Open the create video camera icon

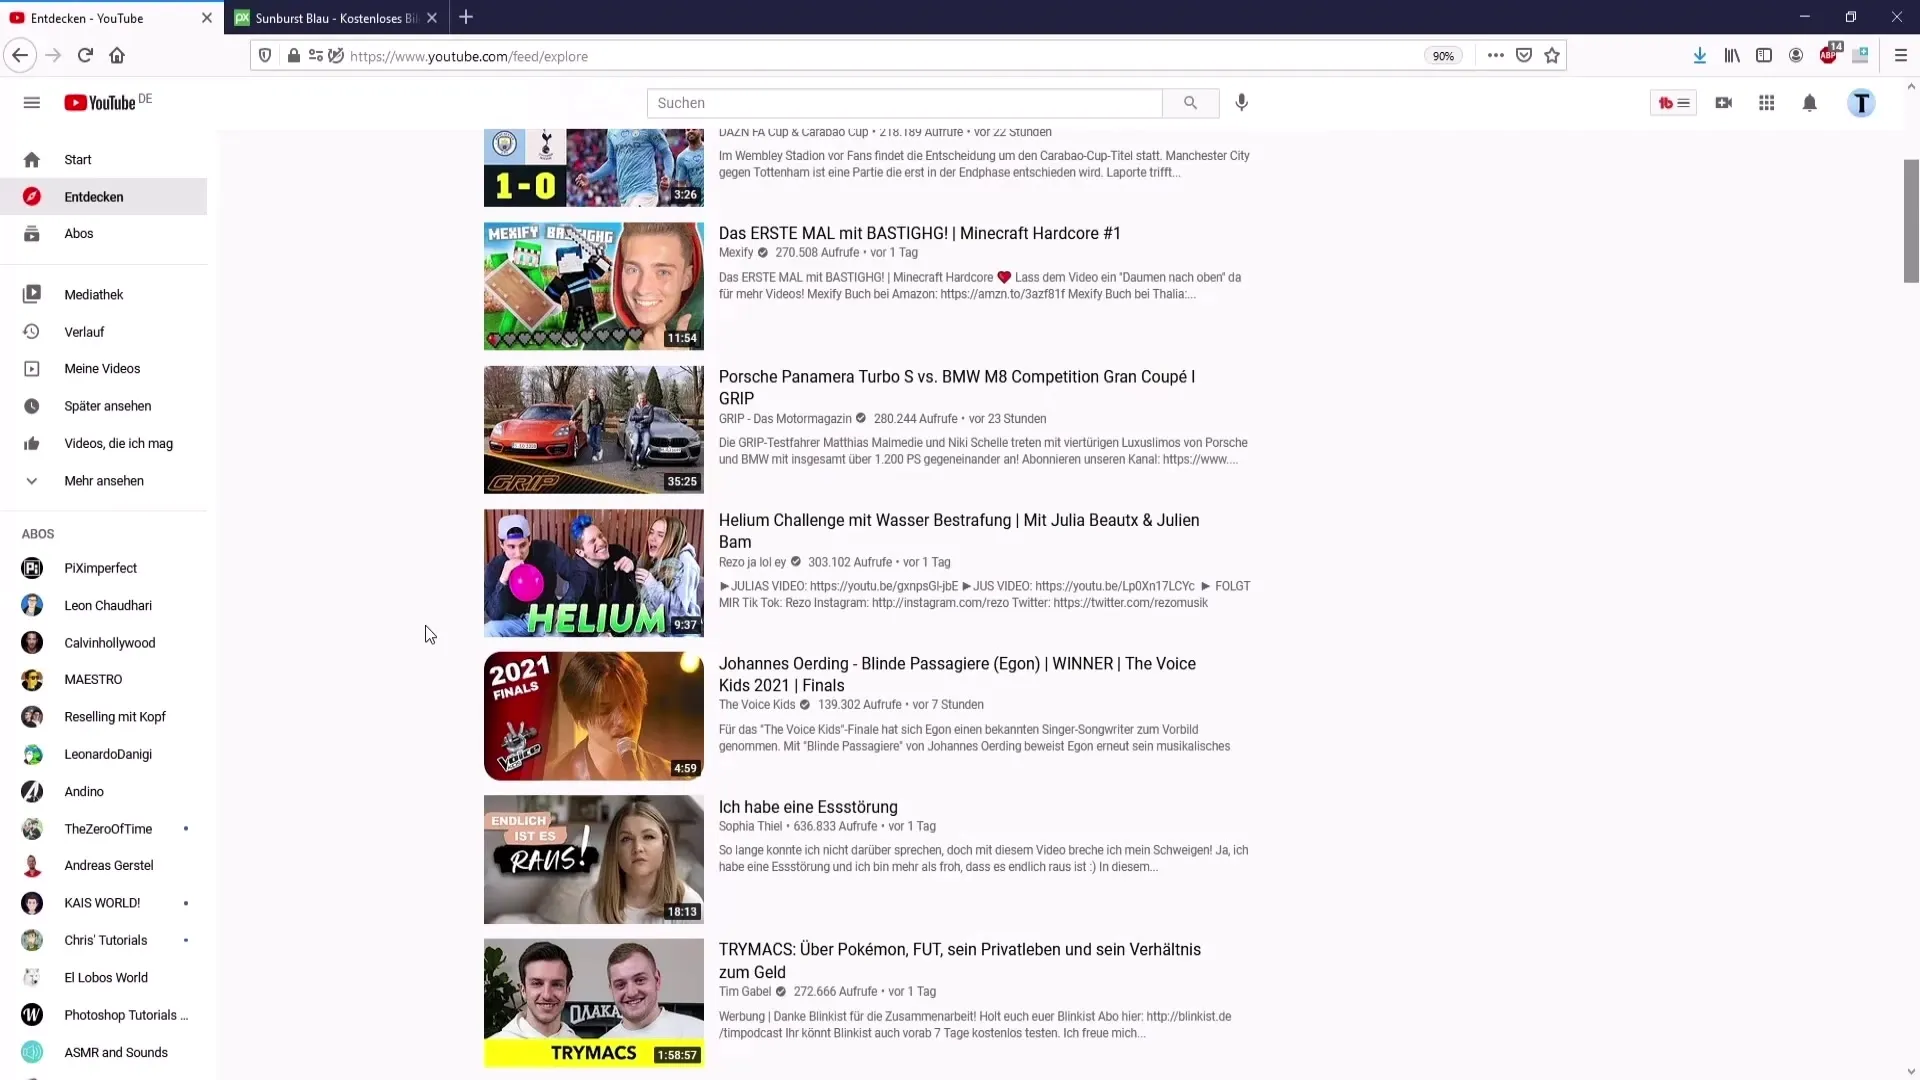1723,103
